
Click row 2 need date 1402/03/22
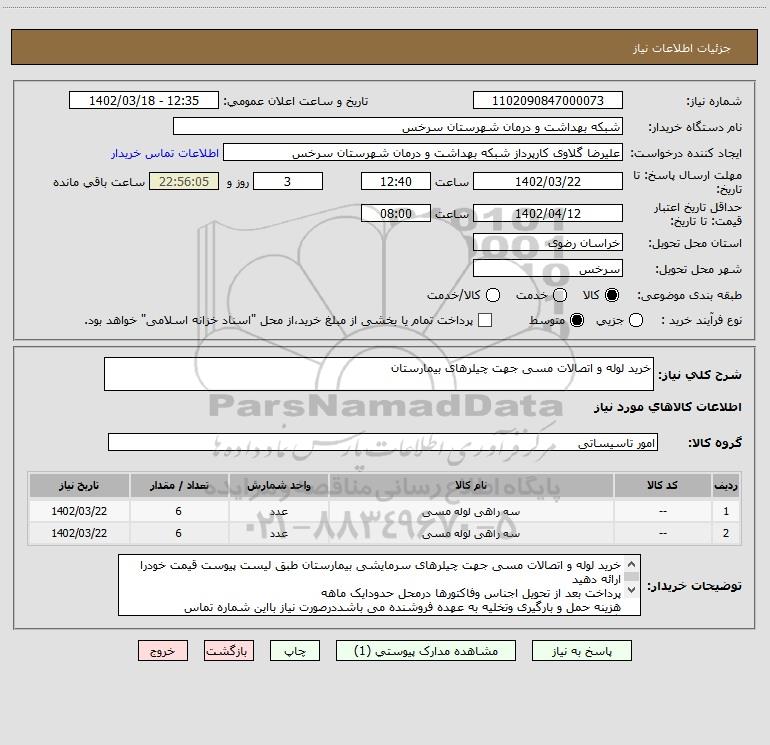pyautogui.click(x=79, y=533)
